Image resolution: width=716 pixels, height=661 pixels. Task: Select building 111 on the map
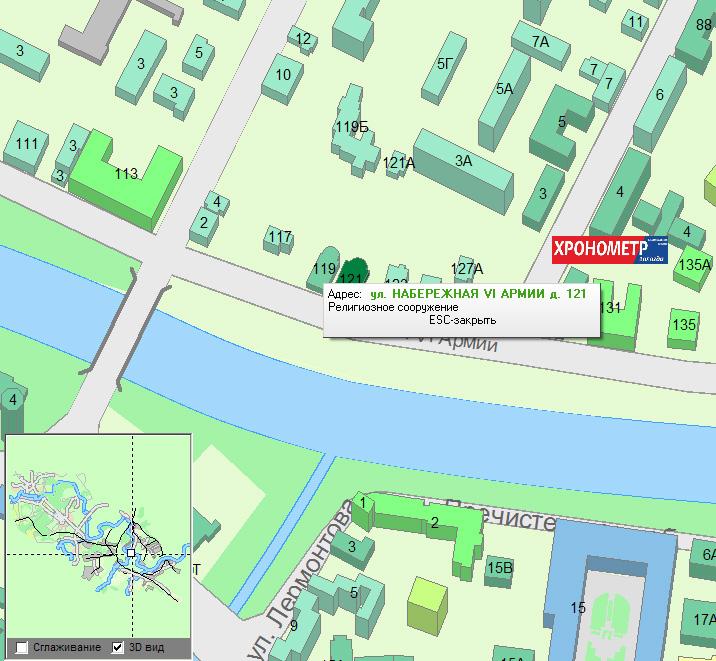26,146
